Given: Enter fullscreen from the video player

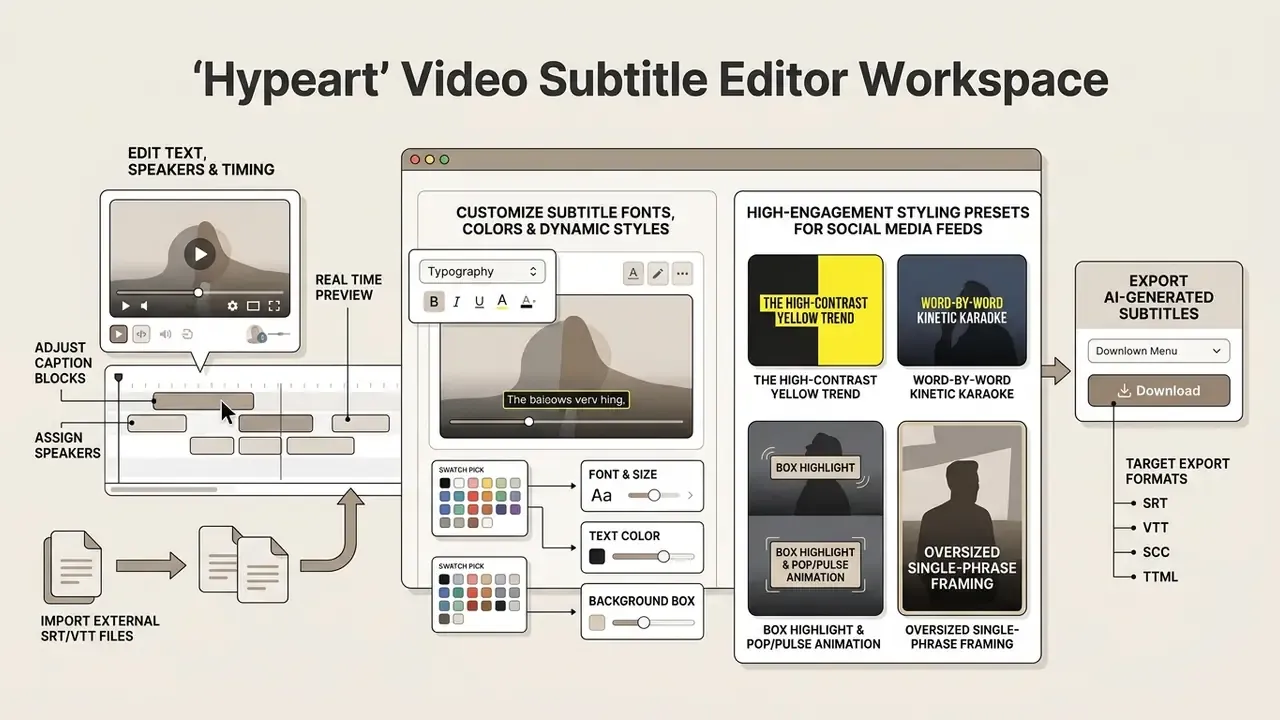Looking at the screenshot, I should click(274, 306).
